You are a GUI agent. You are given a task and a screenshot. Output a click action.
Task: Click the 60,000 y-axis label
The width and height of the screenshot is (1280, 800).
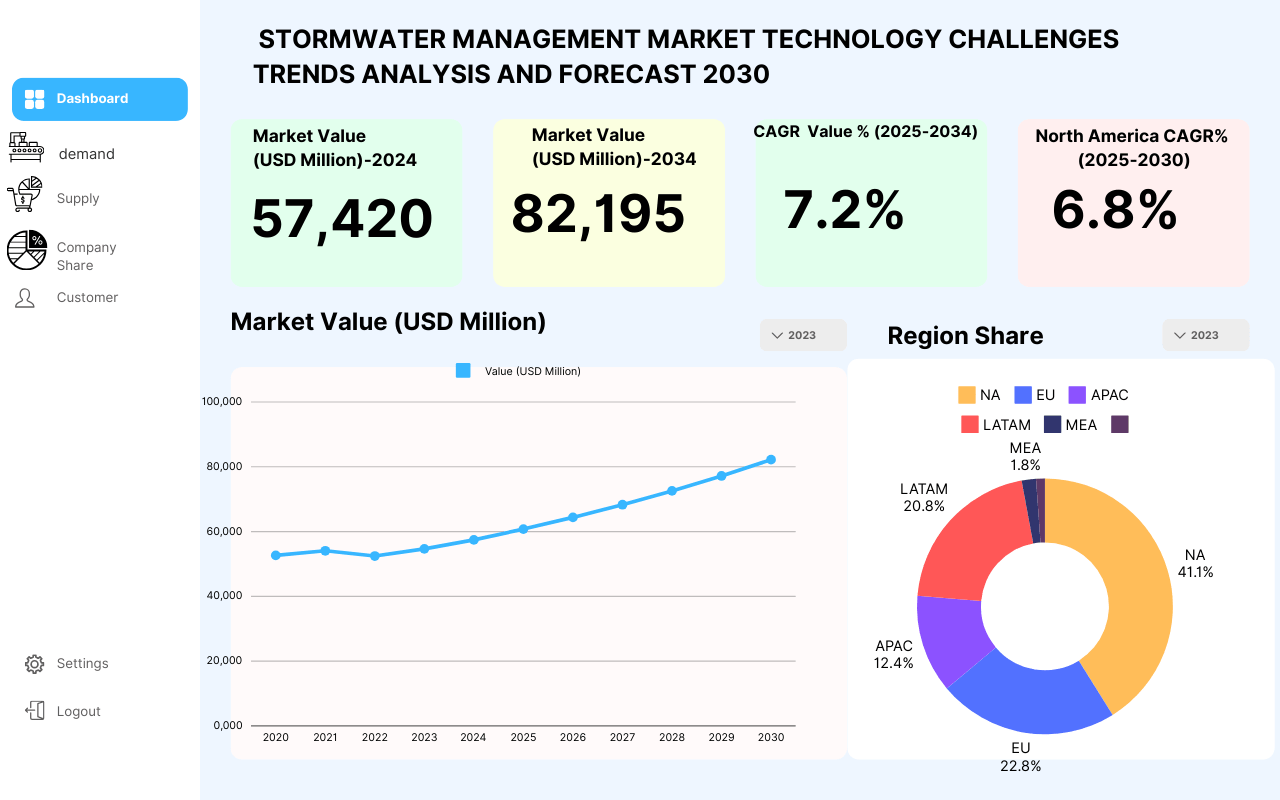click(225, 531)
